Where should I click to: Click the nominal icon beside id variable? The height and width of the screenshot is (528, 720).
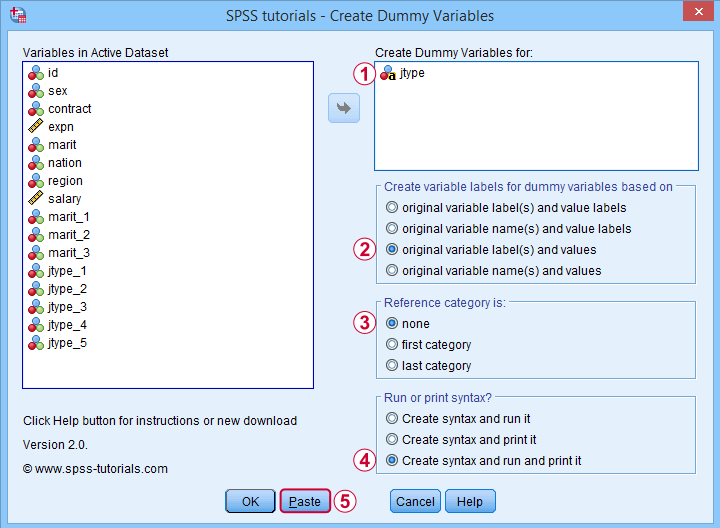tap(36, 73)
